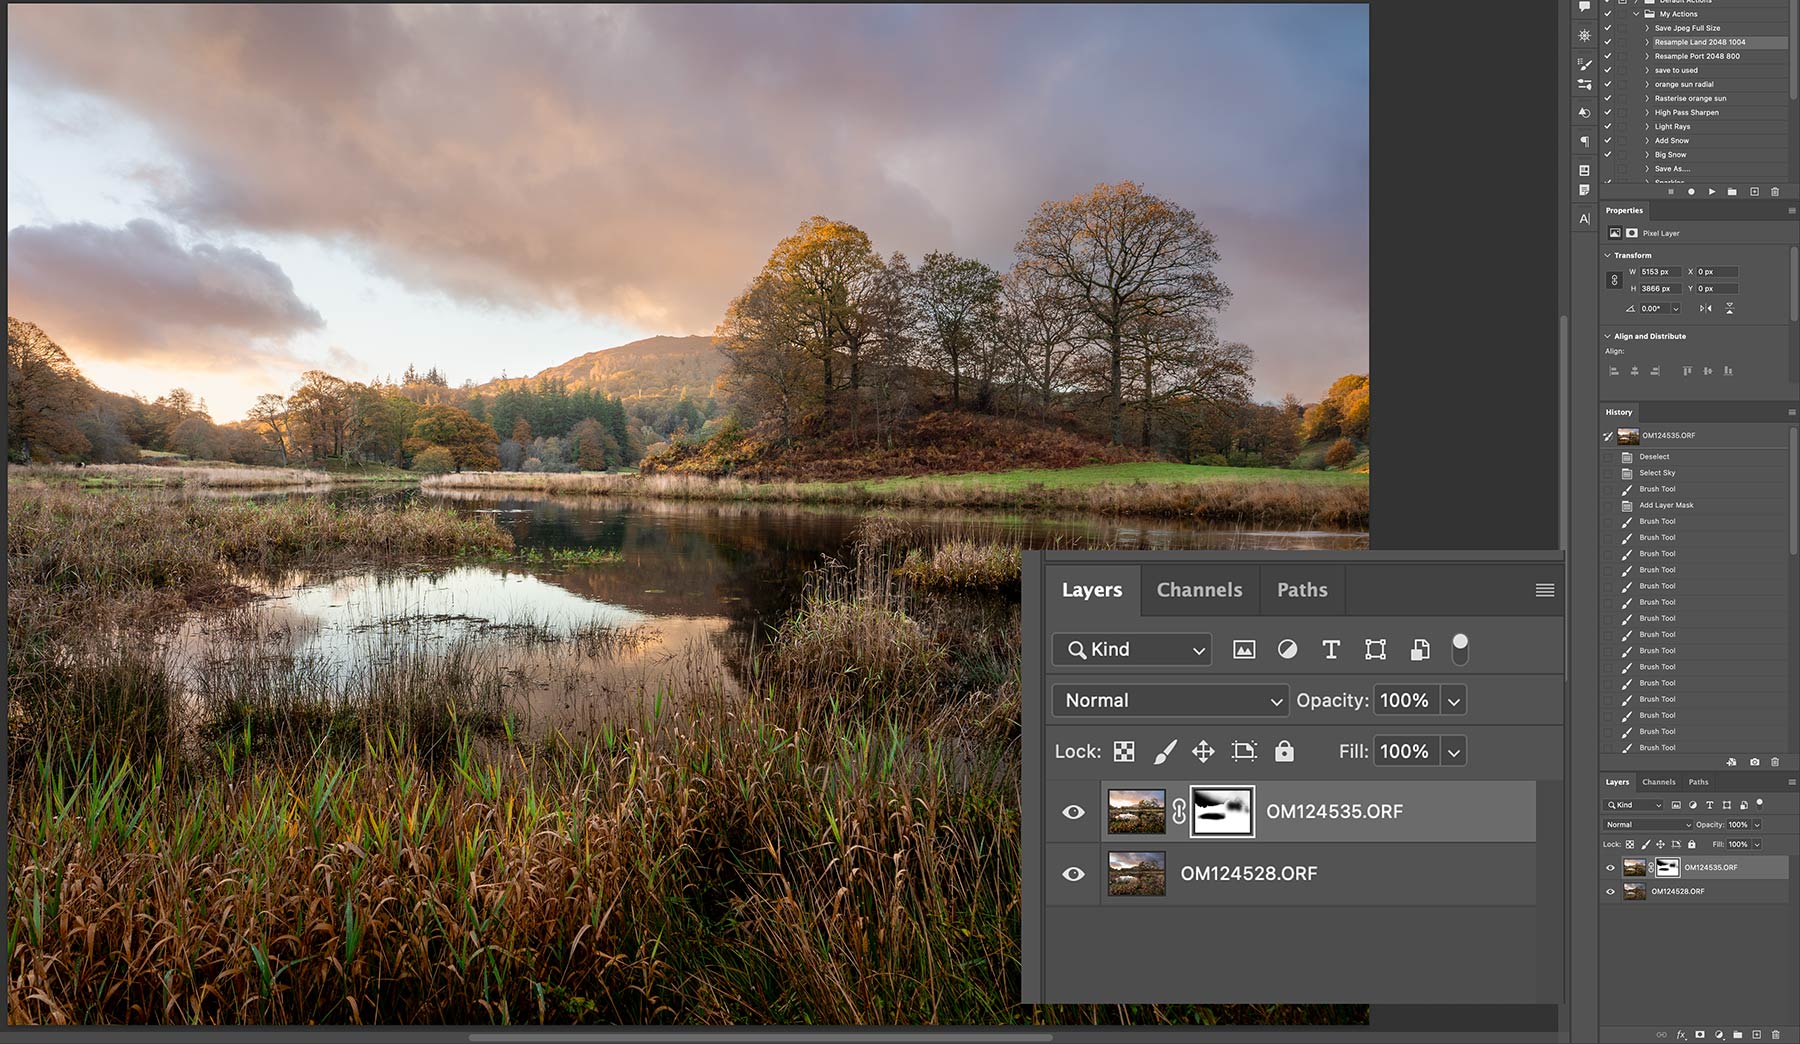The height and width of the screenshot is (1044, 1800).
Task: Hide the OM124535.ORF layer in enlarged panel
Action: click(1073, 812)
